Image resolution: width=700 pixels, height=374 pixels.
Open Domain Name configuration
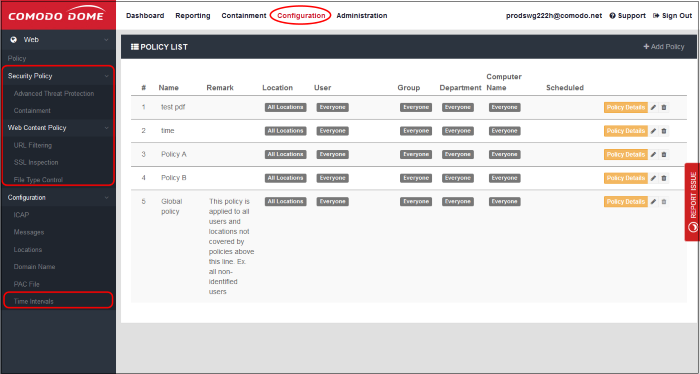(x=34, y=267)
